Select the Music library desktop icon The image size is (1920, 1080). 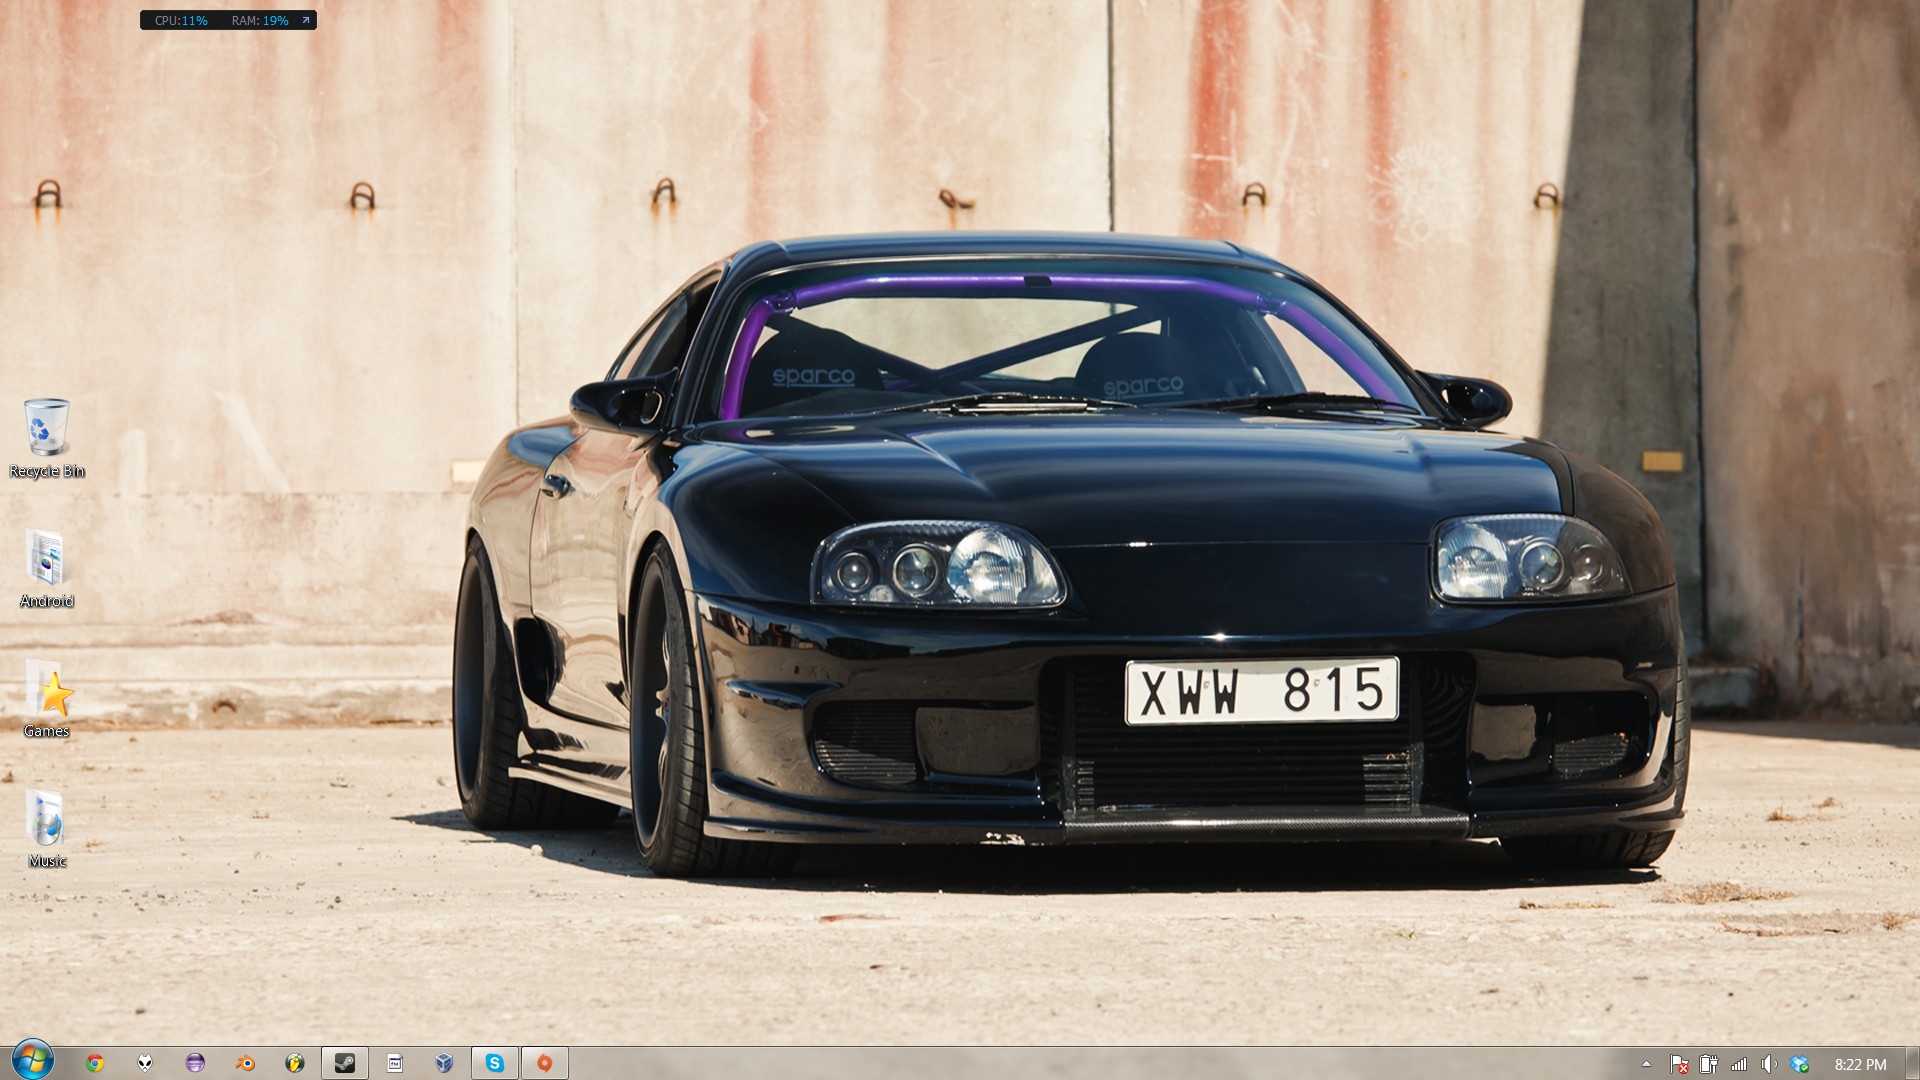coord(47,828)
